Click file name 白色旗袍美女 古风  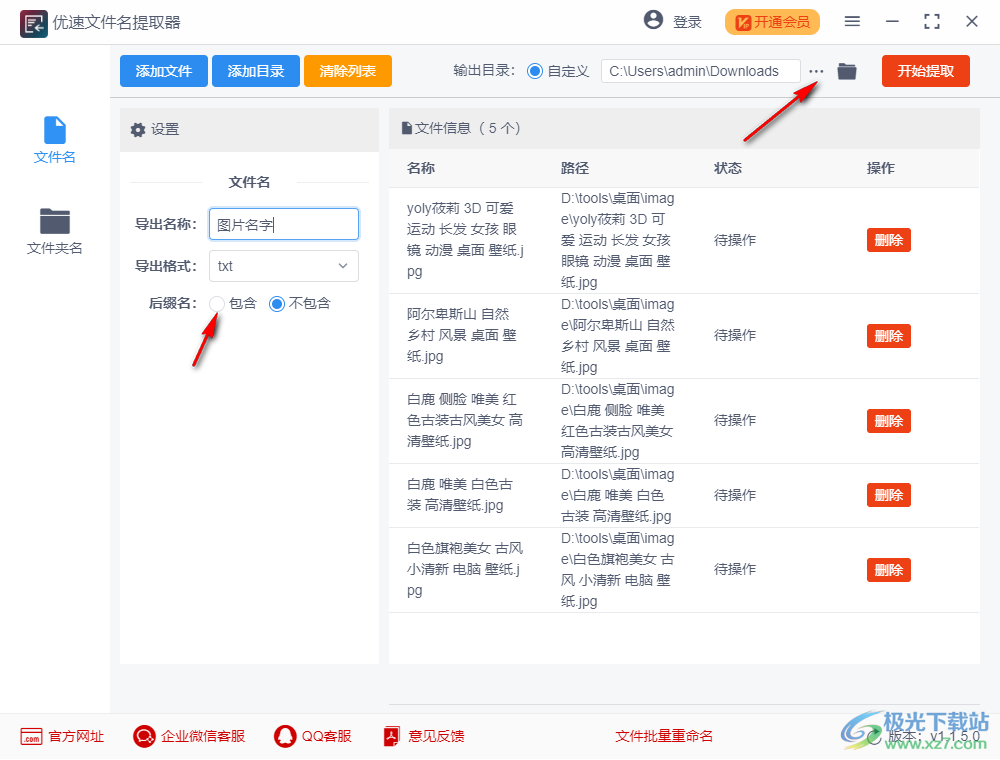tap(465, 569)
